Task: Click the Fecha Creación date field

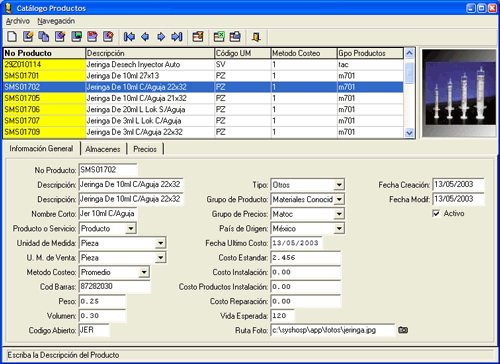Action: pyautogui.click(x=458, y=185)
